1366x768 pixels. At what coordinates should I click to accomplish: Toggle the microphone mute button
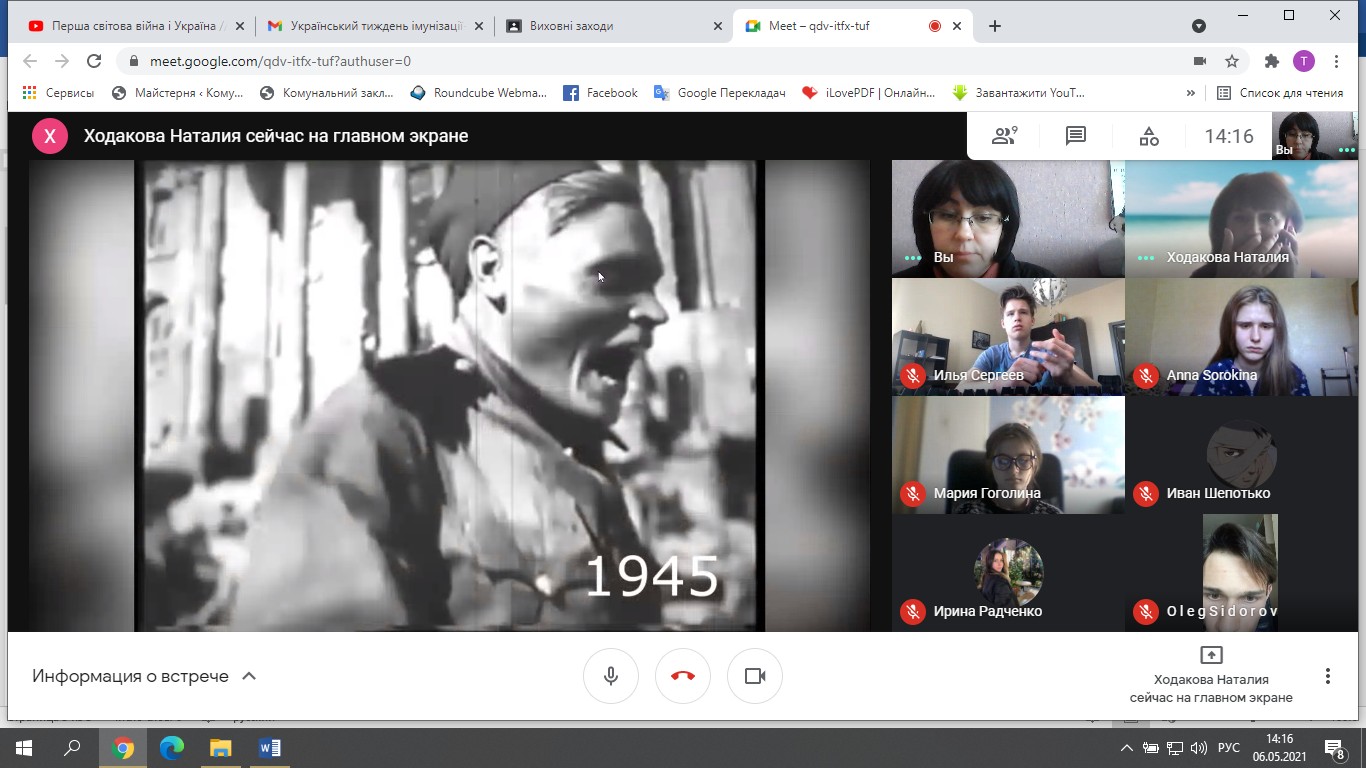(x=611, y=676)
